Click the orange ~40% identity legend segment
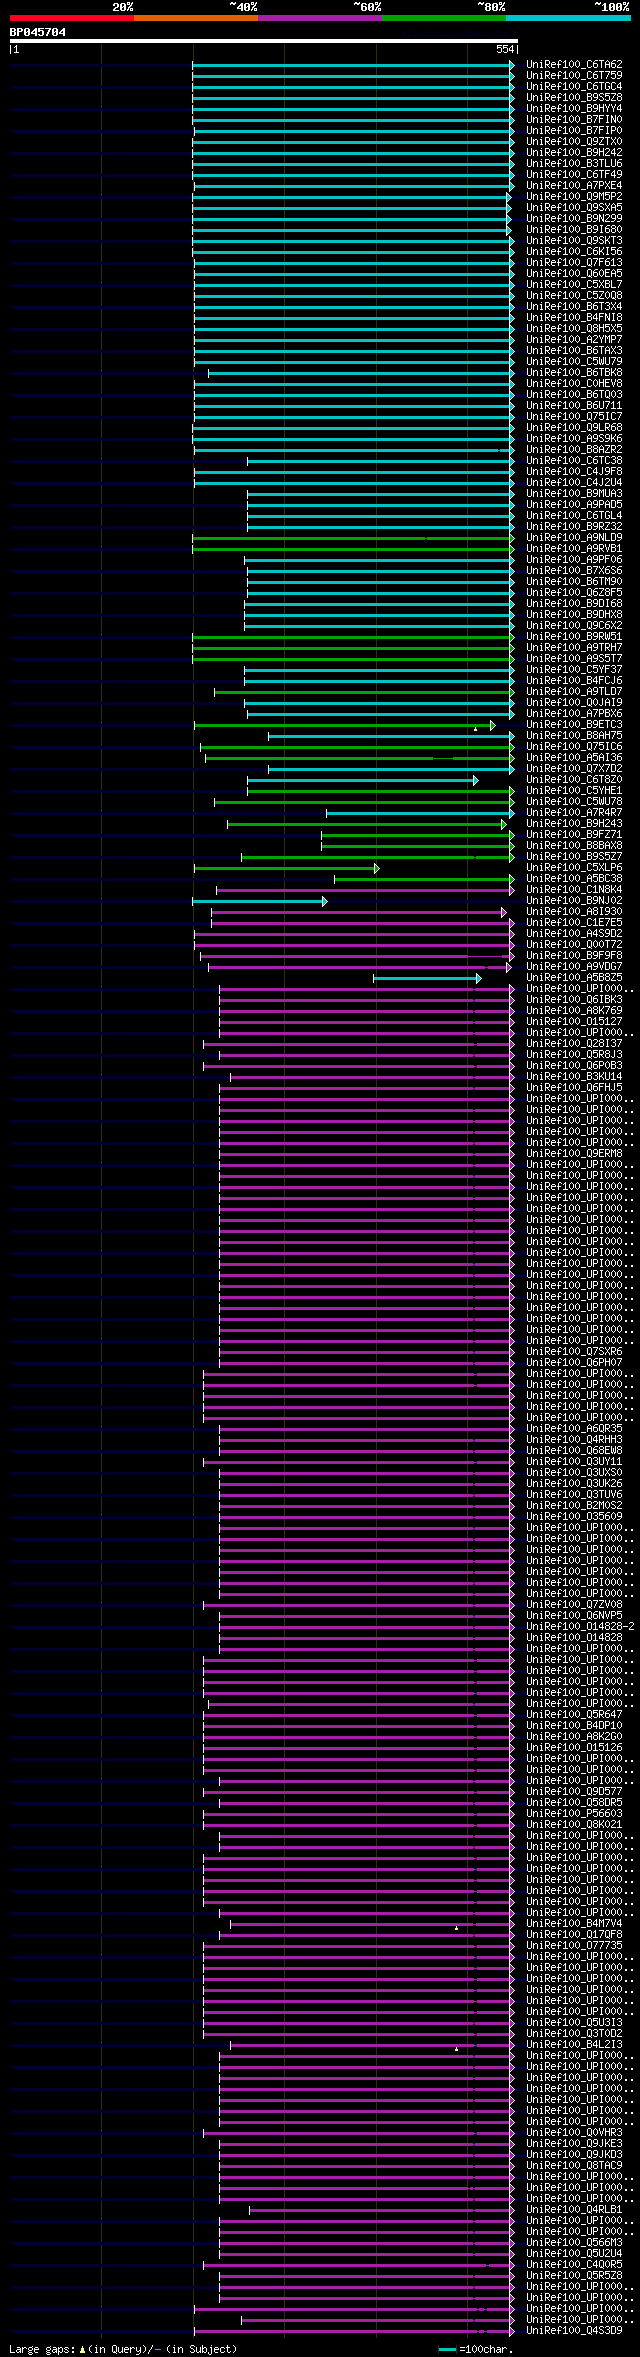 point(196,18)
